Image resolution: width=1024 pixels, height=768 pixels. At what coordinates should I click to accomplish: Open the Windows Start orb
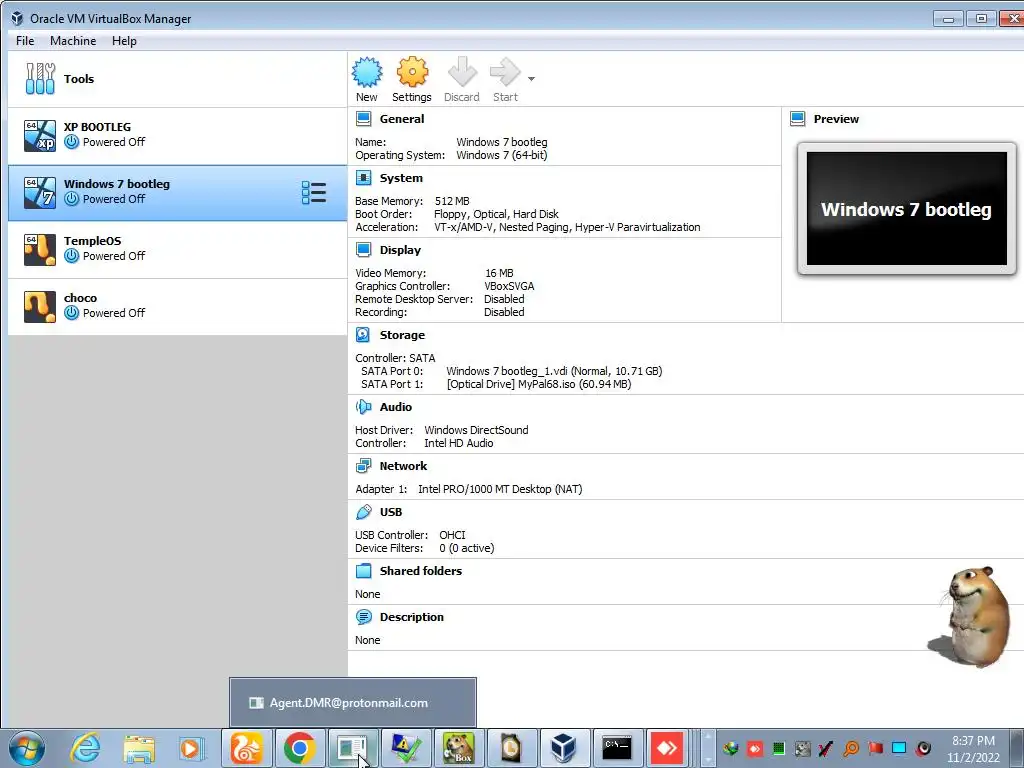tap(27, 748)
